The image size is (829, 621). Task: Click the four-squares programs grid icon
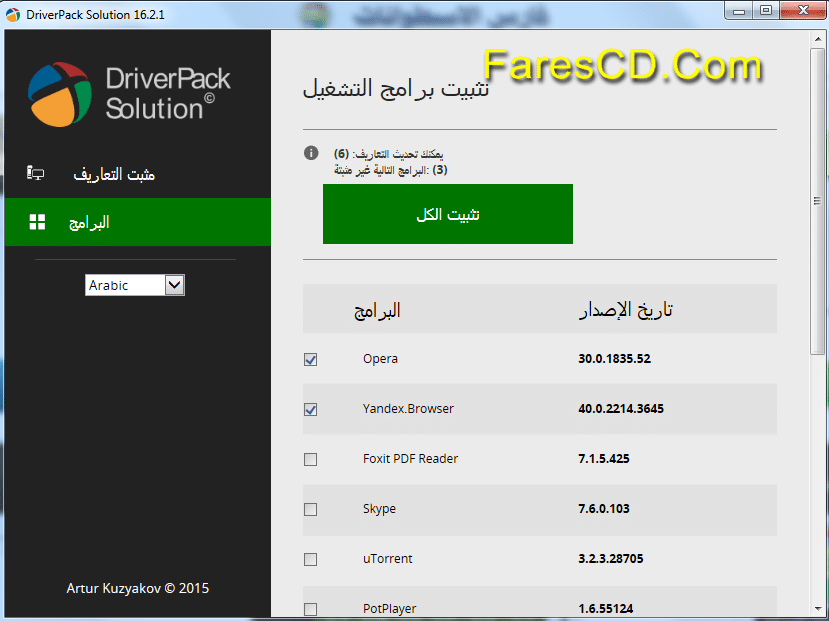[x=37, y=222]
